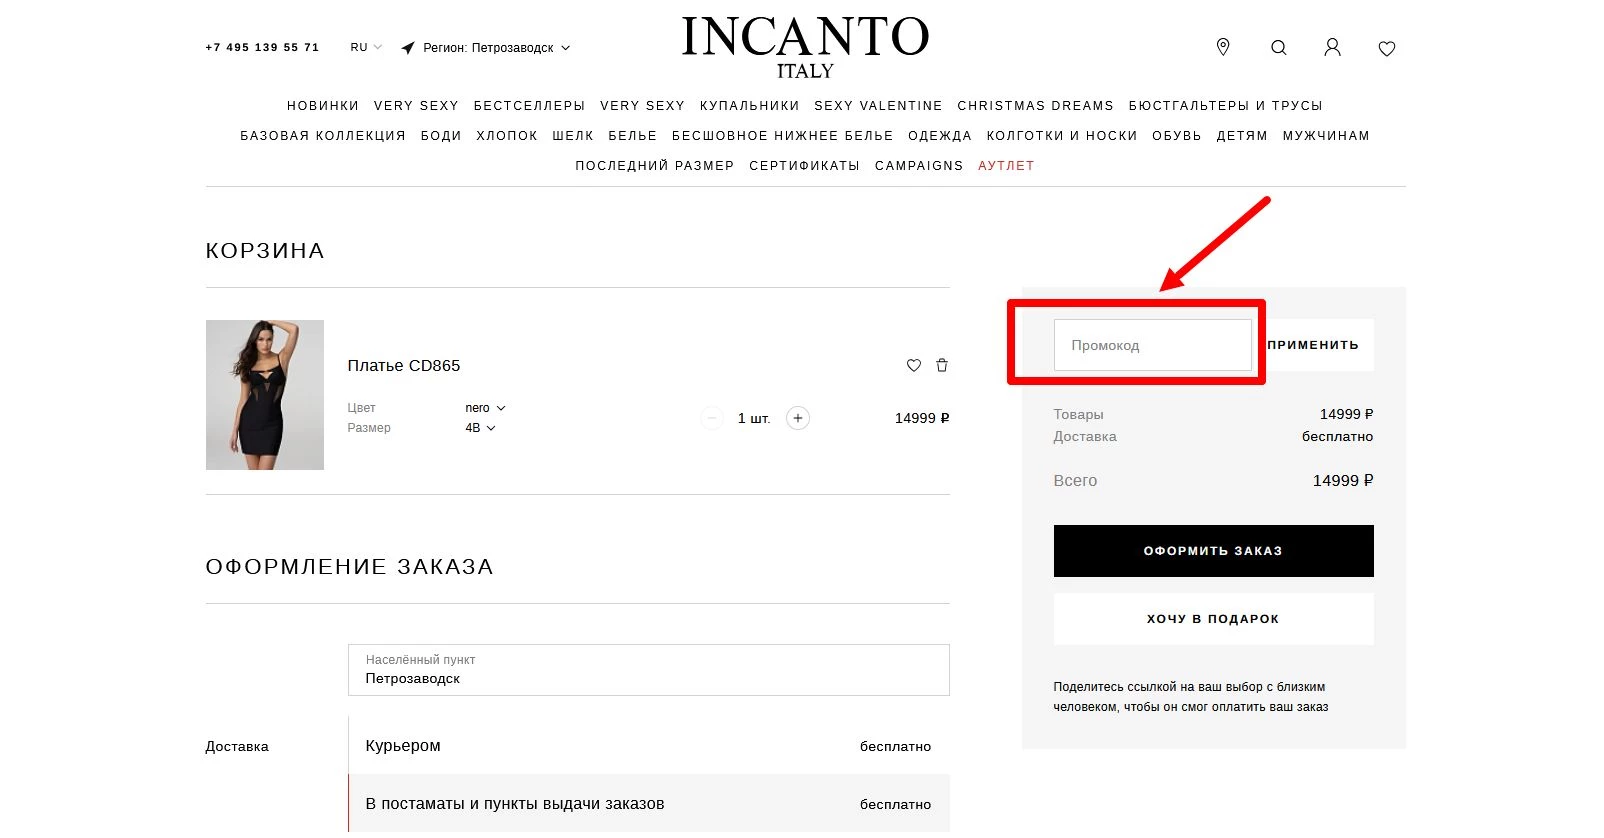
Task: Click the INCANTO Italy logo
Action: (805, 47)
